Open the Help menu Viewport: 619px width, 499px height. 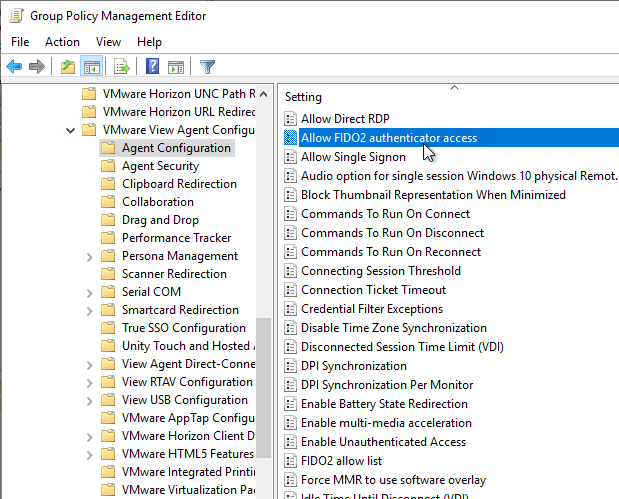click(149, 42)
